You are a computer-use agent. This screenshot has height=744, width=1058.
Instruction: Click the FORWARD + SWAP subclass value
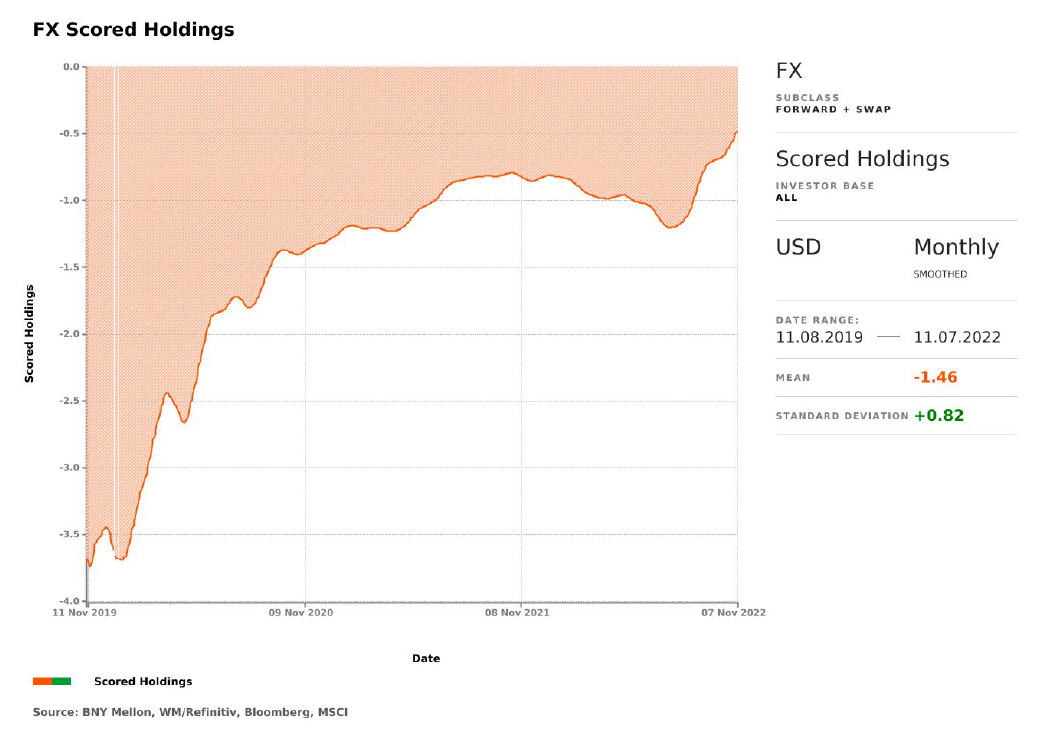[832, 109]
